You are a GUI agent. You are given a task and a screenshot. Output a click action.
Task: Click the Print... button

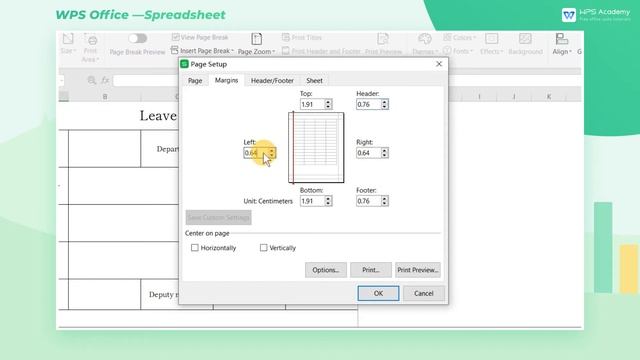click(371, 270)
